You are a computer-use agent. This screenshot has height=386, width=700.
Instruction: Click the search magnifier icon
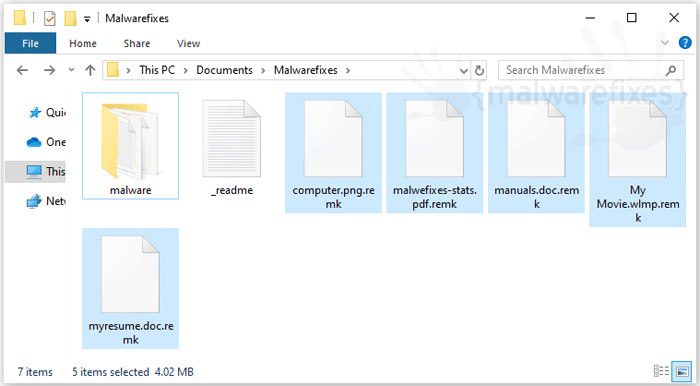[x=671, y=71]
